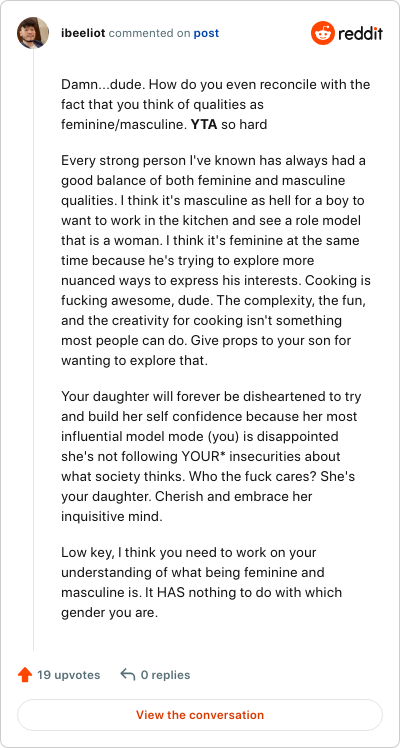
Task: Click the paragraph starting "Low key"
Action: coord(201,582)
